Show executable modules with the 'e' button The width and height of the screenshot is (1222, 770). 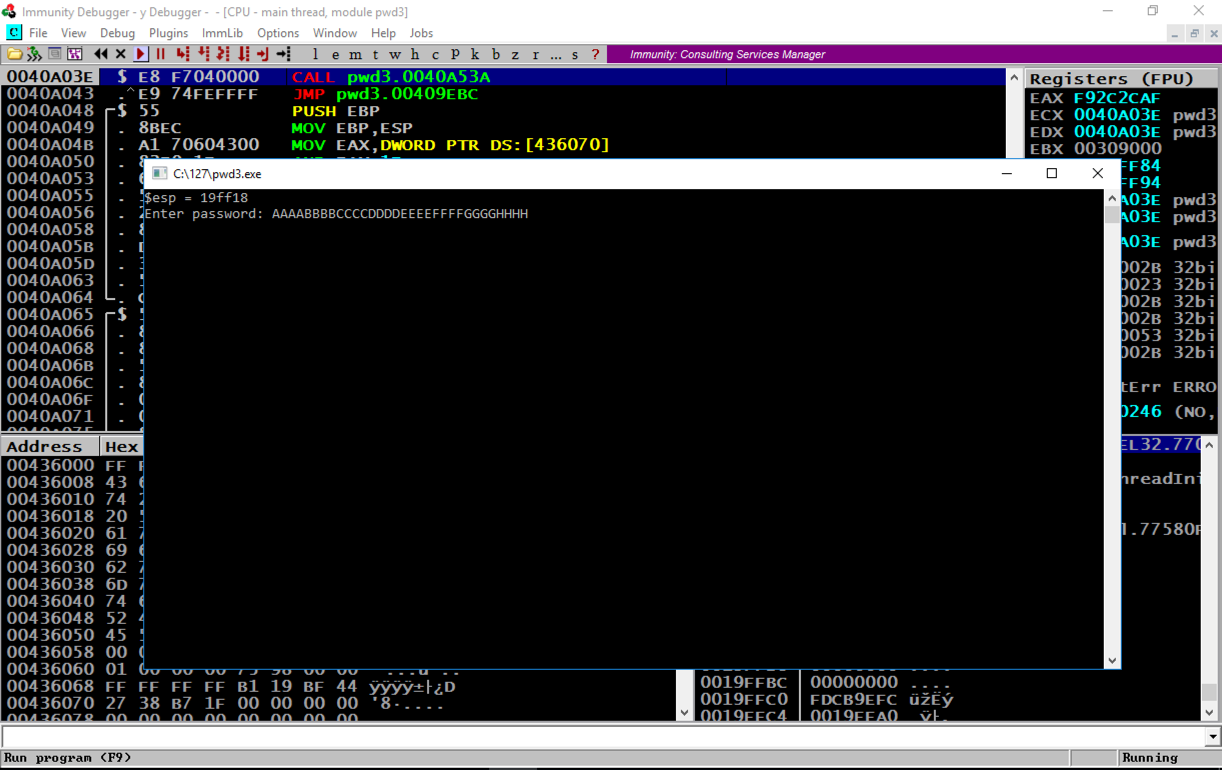tap(335, 54)
